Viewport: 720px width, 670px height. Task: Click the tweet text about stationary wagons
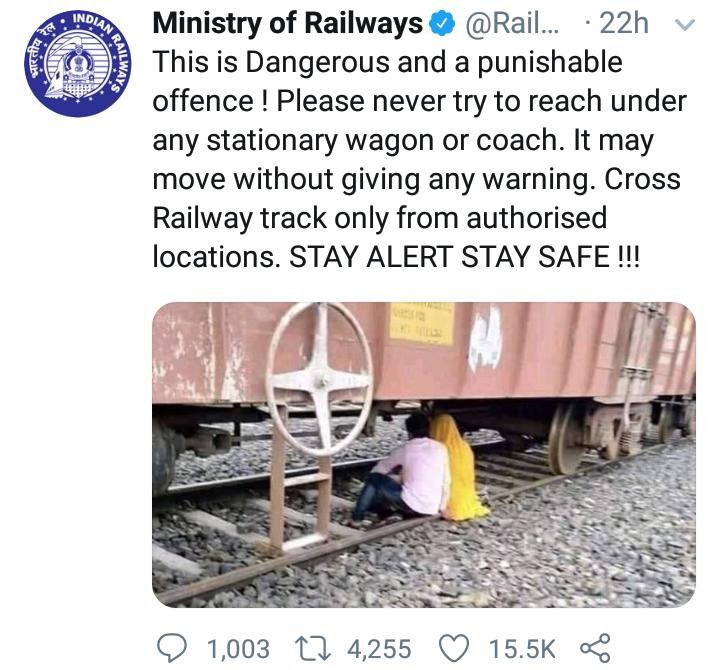point(419,159)
